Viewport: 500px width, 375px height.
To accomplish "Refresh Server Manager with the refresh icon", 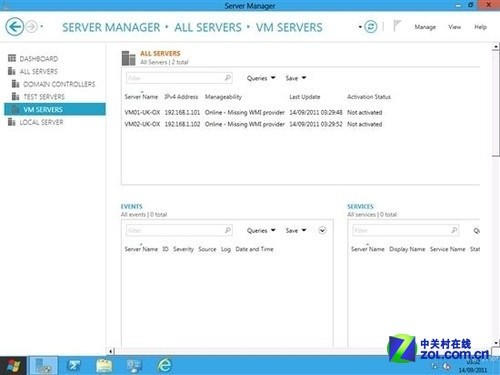I will point(370,27).
